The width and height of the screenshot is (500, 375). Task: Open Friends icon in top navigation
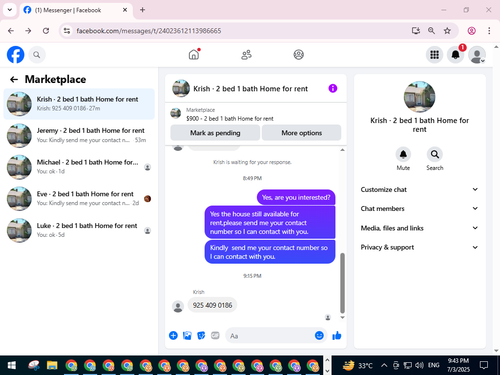pos(246,55)
